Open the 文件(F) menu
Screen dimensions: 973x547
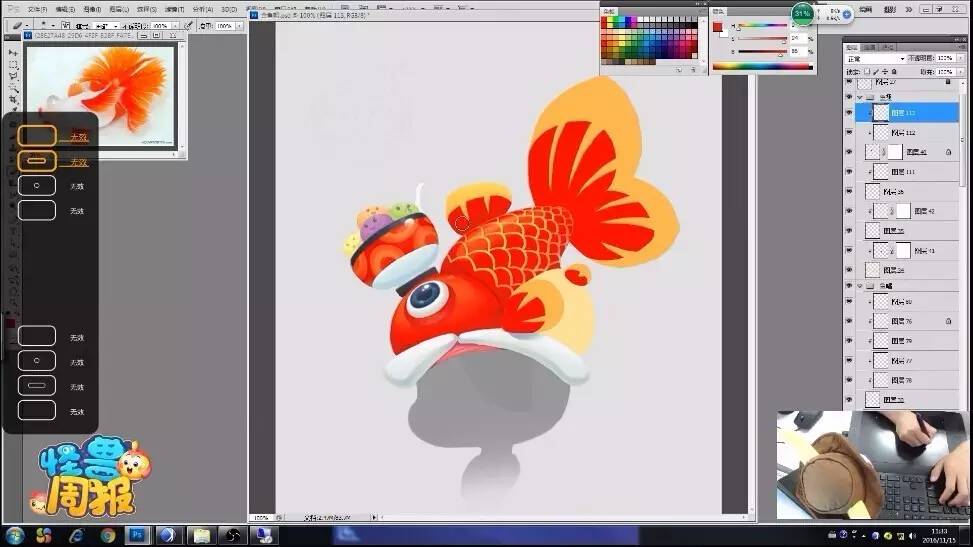pyautogui.click(x=38, y=9)
